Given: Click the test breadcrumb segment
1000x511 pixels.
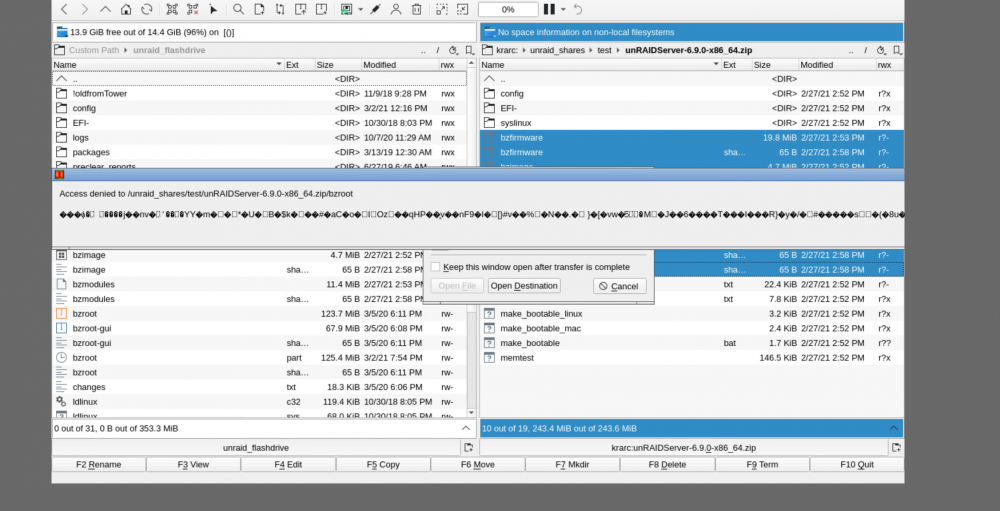Looking at the screenshot, I should [x=605, y=50].
